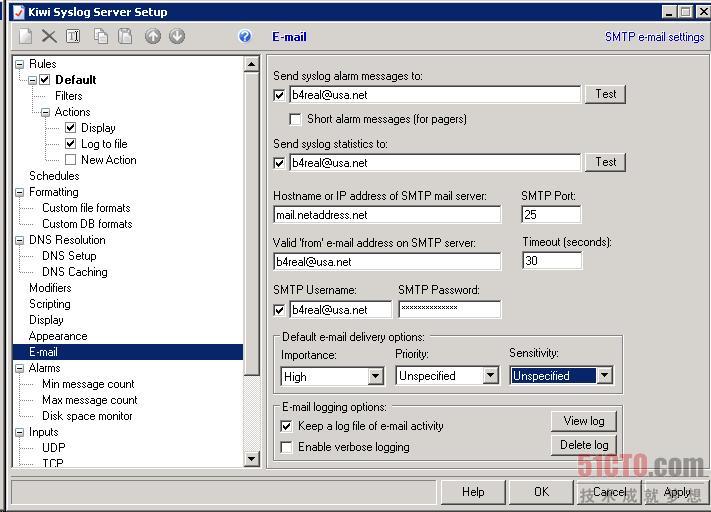Test the alarm messages e-mail address
Image resolution: width=711 pixels, height=512 pixels.
[605, 94]
